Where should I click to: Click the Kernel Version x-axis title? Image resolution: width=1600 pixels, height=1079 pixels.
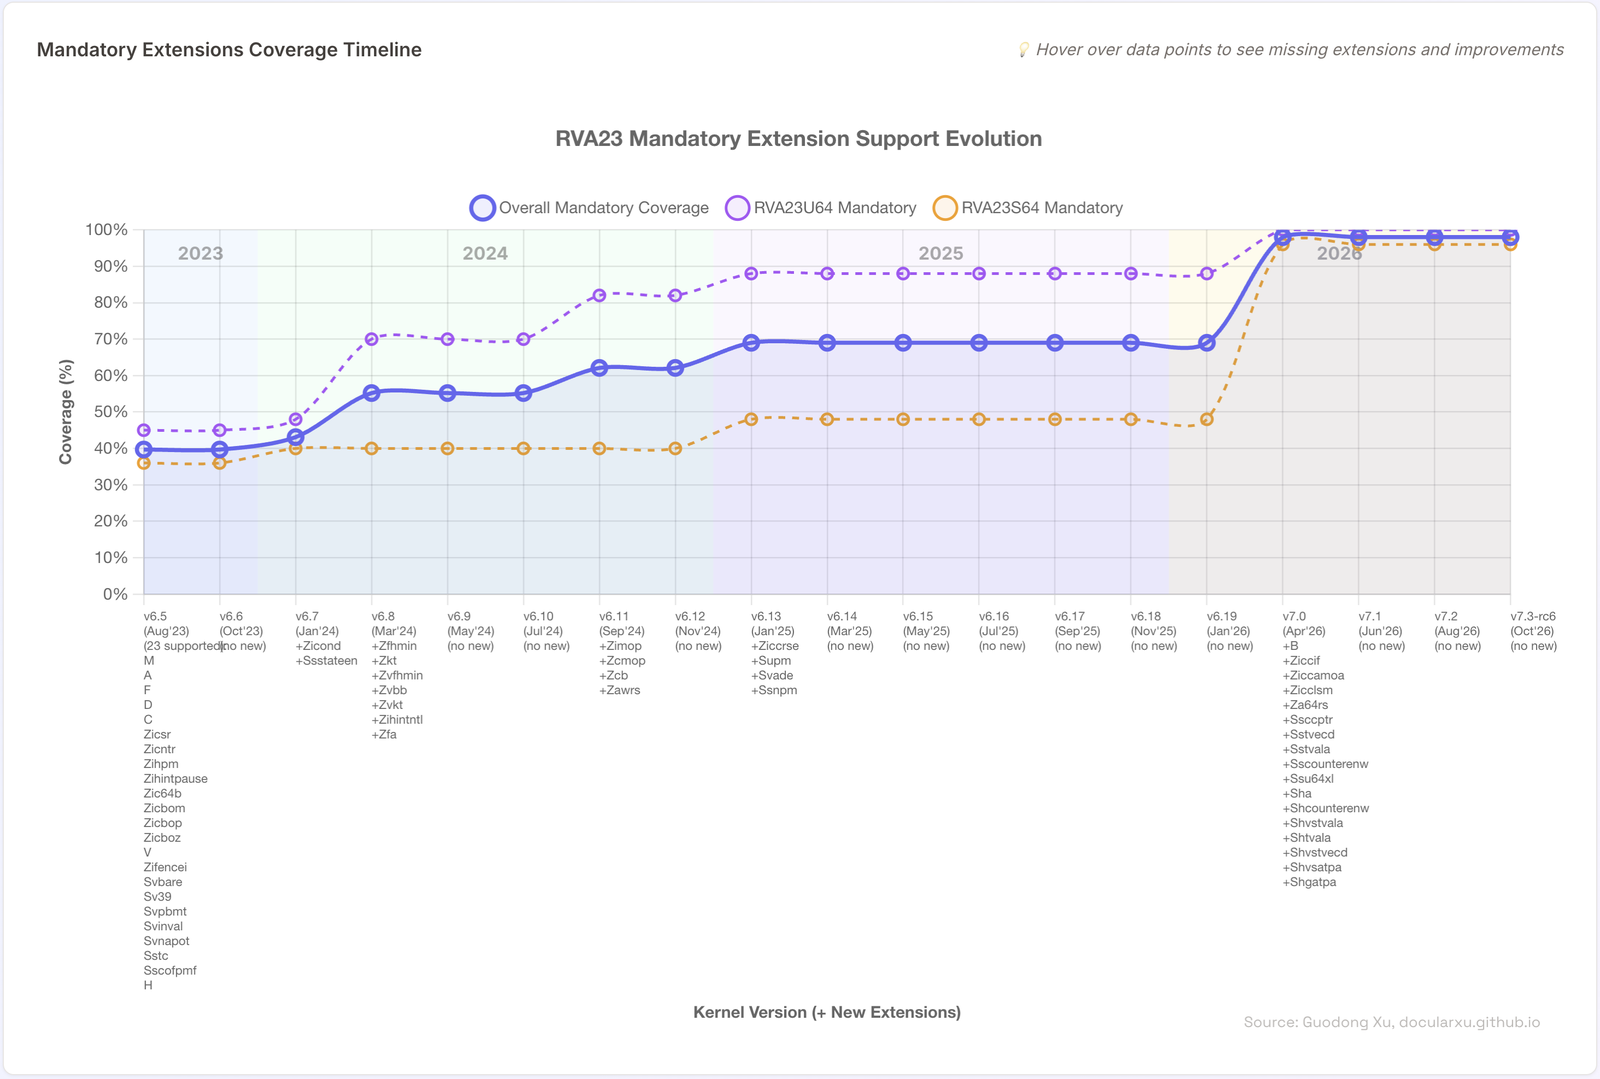(827, 1012)
